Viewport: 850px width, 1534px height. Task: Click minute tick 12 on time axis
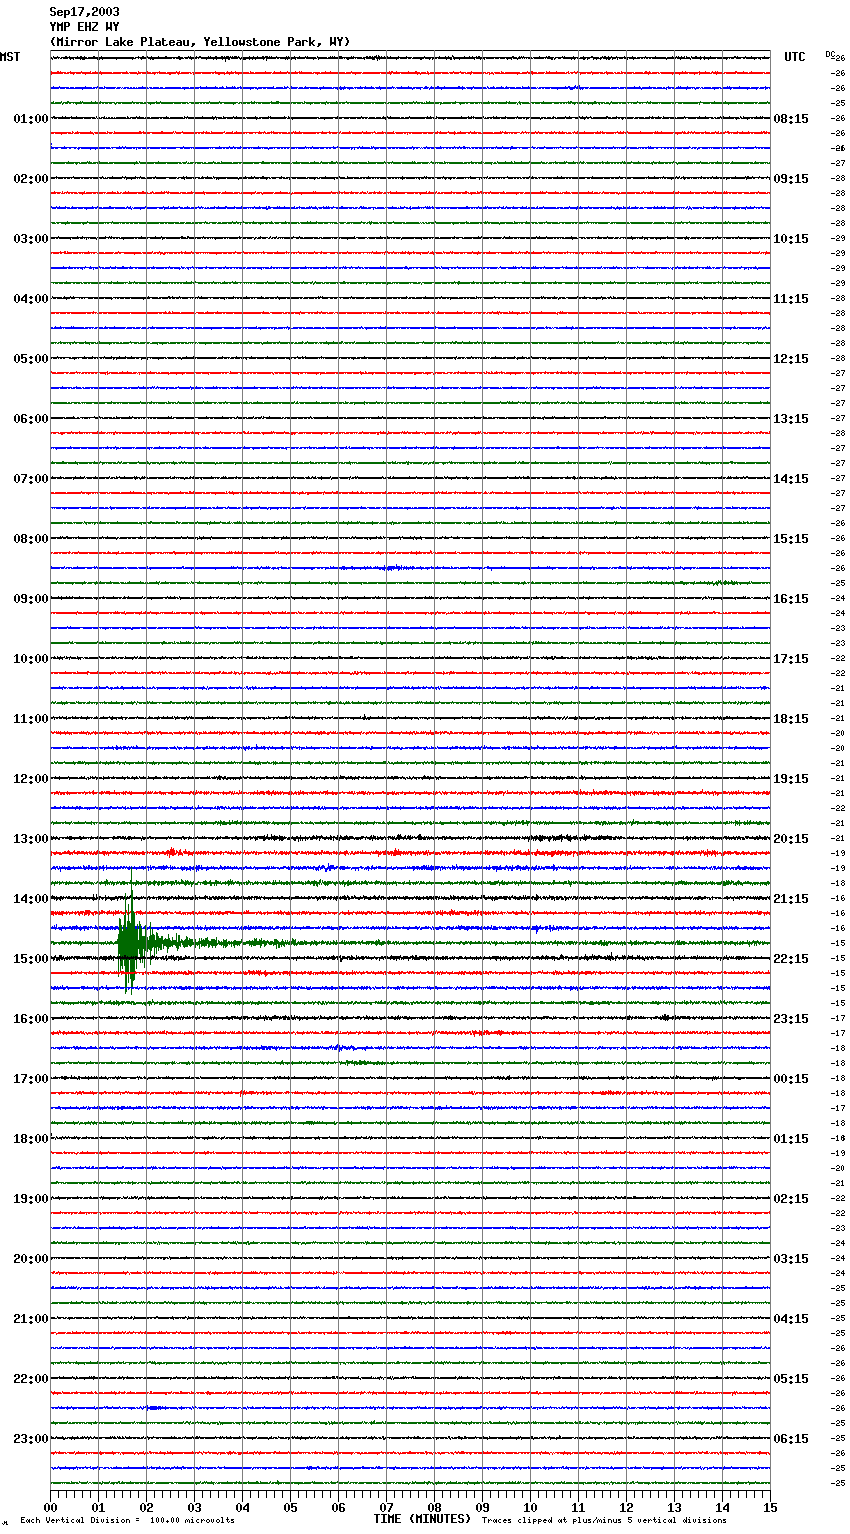point(626,1507)
